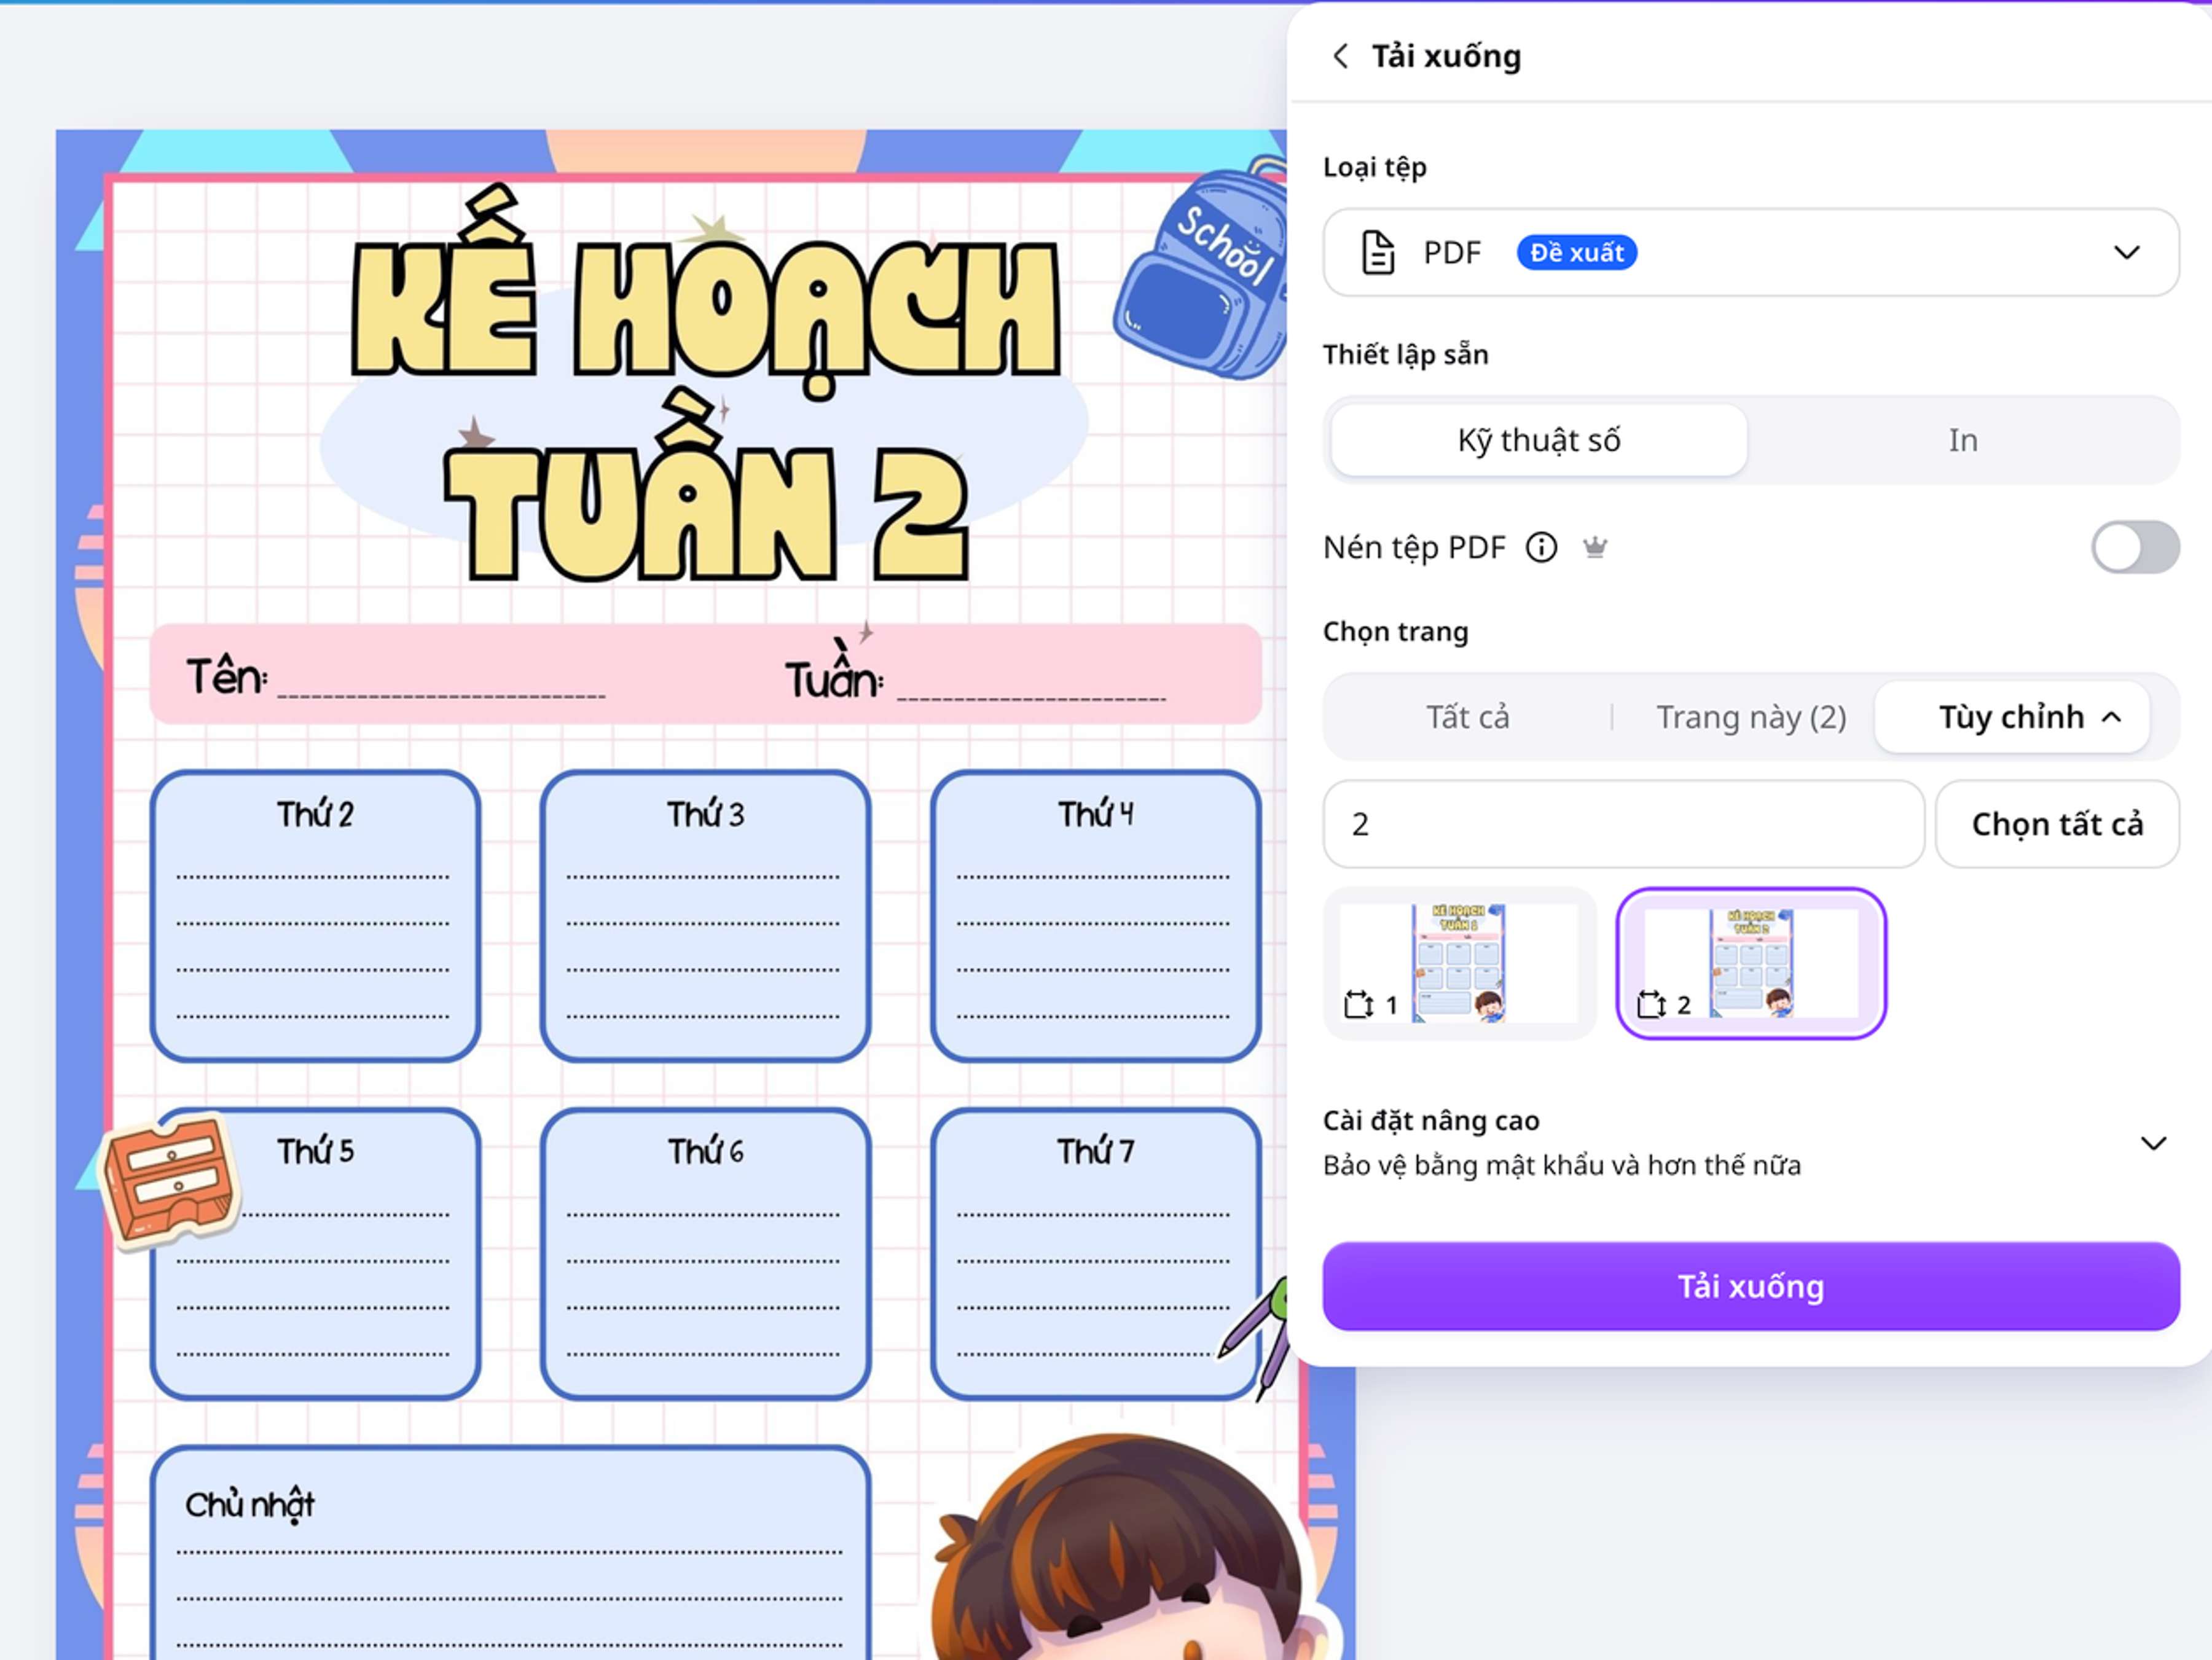Select the Kỹ thuật số preset
Image resolution: width=2212 pixels, height=1660 pixels.
tap(1539, 440)
